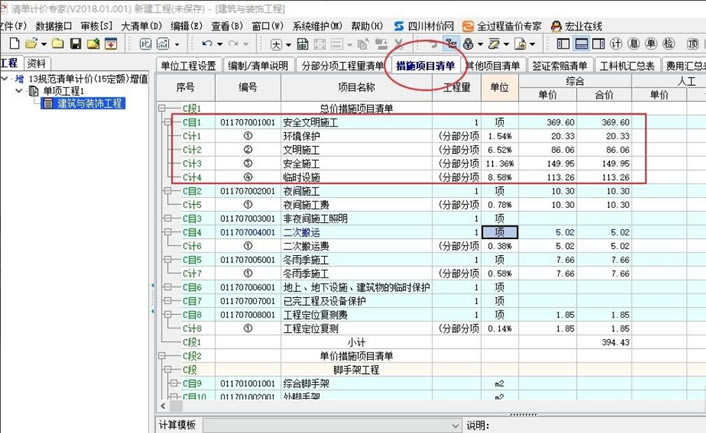Collapse the C段1 总价措施项目清单 section
The height and width of the screenshot is (433, 706).
(x=162, y=108)
